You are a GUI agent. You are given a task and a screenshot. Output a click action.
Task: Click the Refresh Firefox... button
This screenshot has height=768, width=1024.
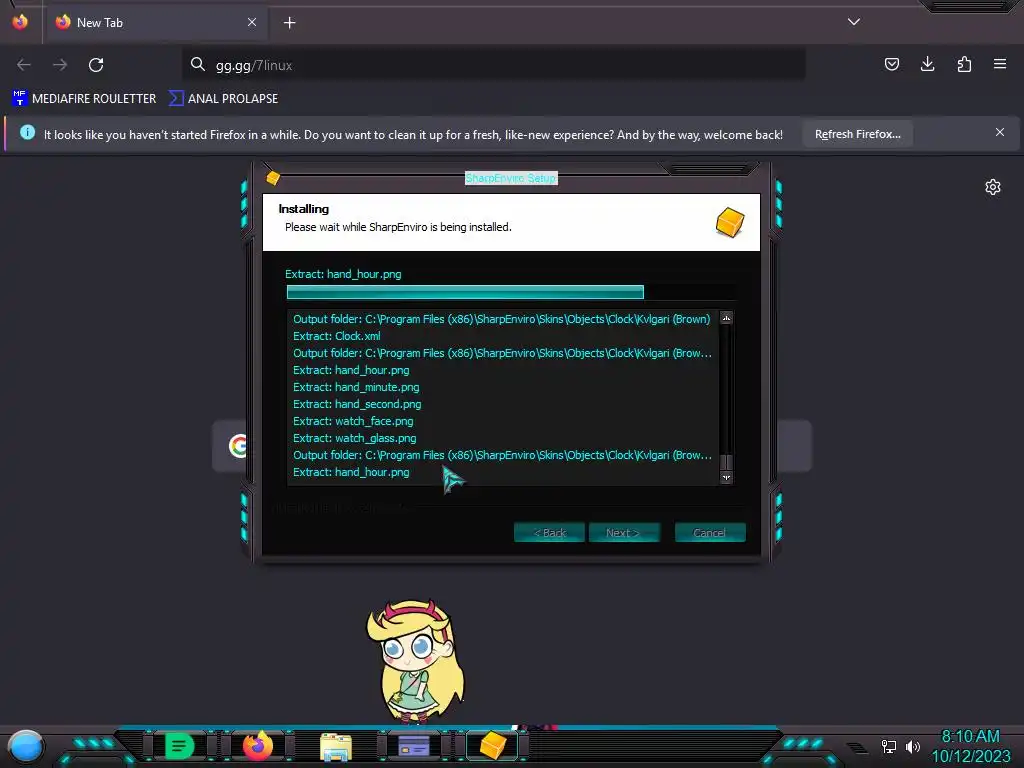click(x=857, y=134)
